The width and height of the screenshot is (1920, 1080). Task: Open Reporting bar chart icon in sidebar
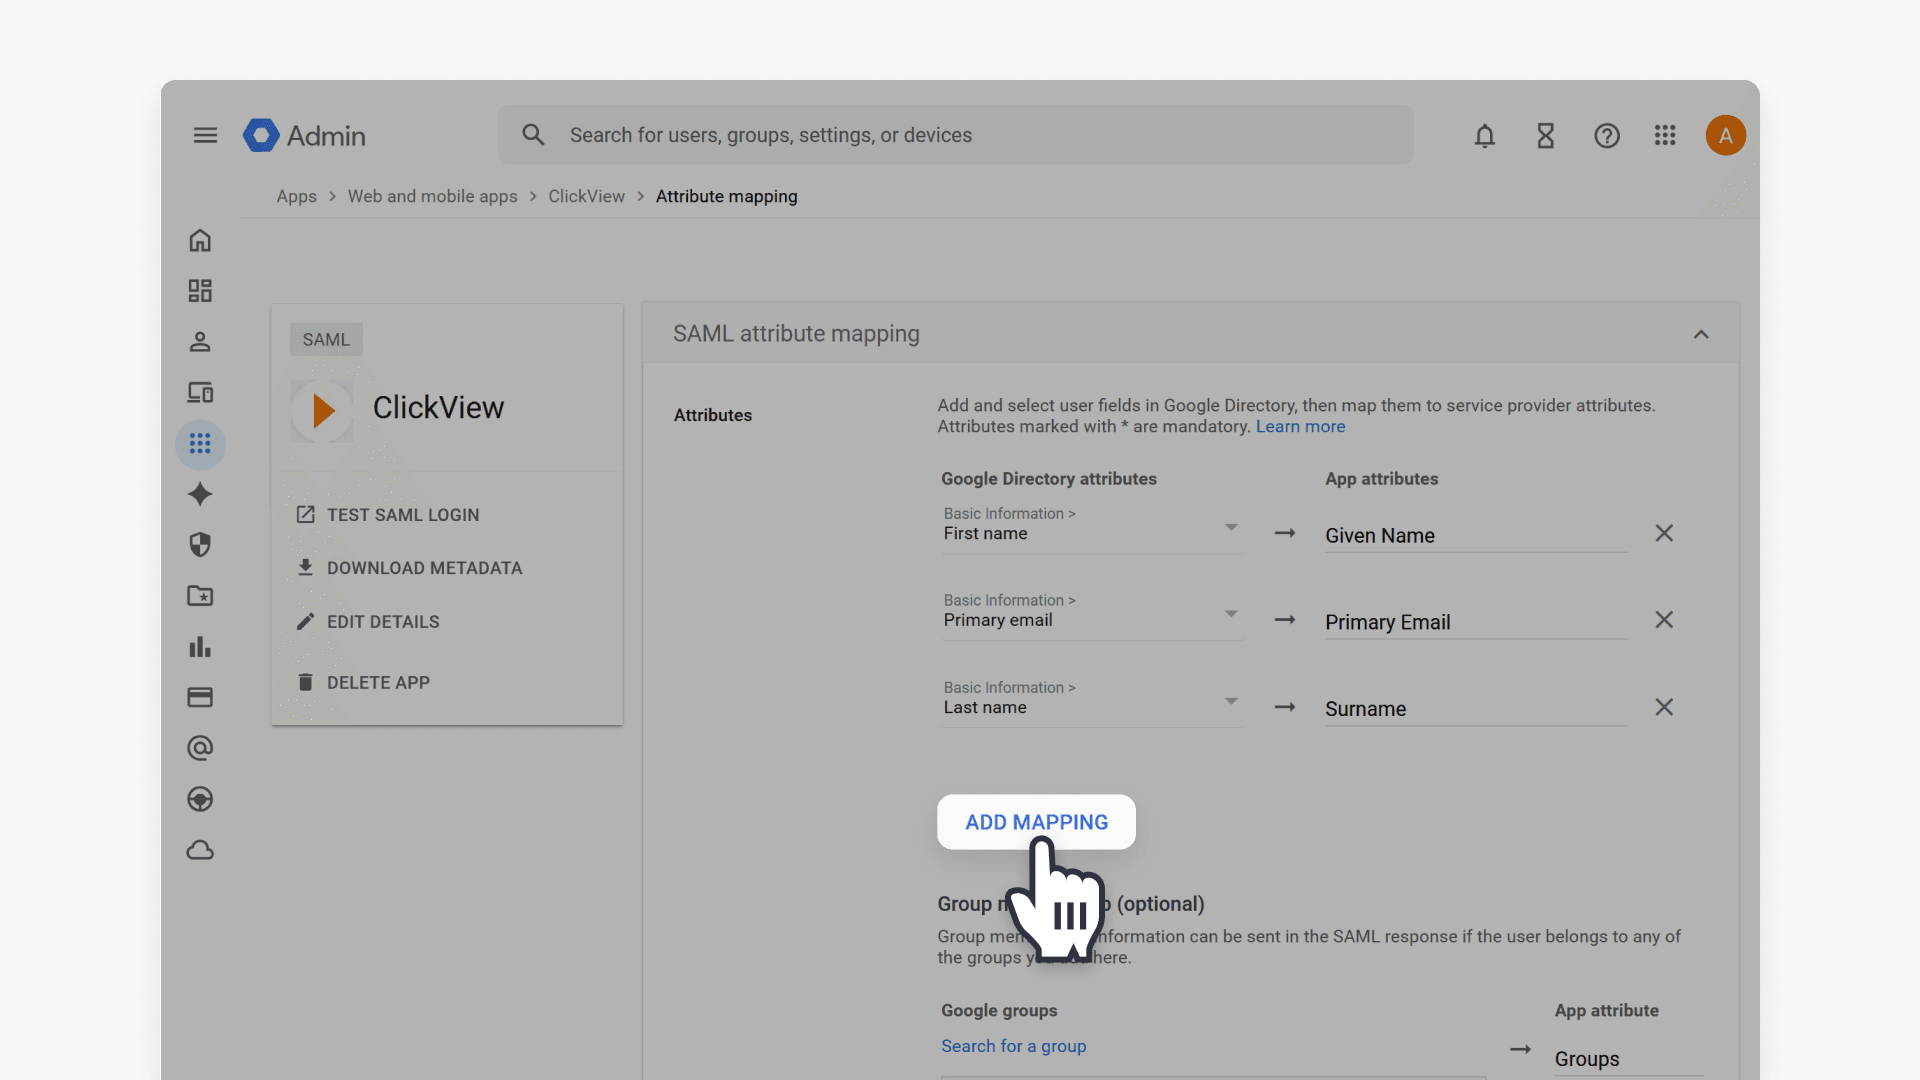200,647
